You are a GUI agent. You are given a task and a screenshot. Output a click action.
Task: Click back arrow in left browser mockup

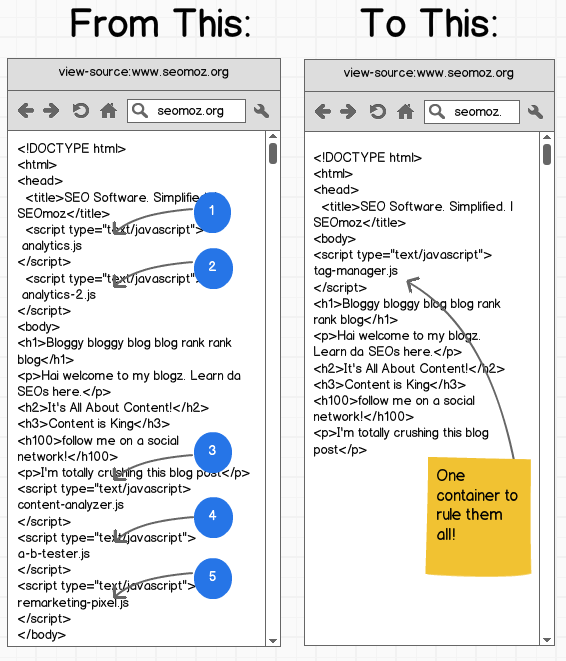point(26,111)
